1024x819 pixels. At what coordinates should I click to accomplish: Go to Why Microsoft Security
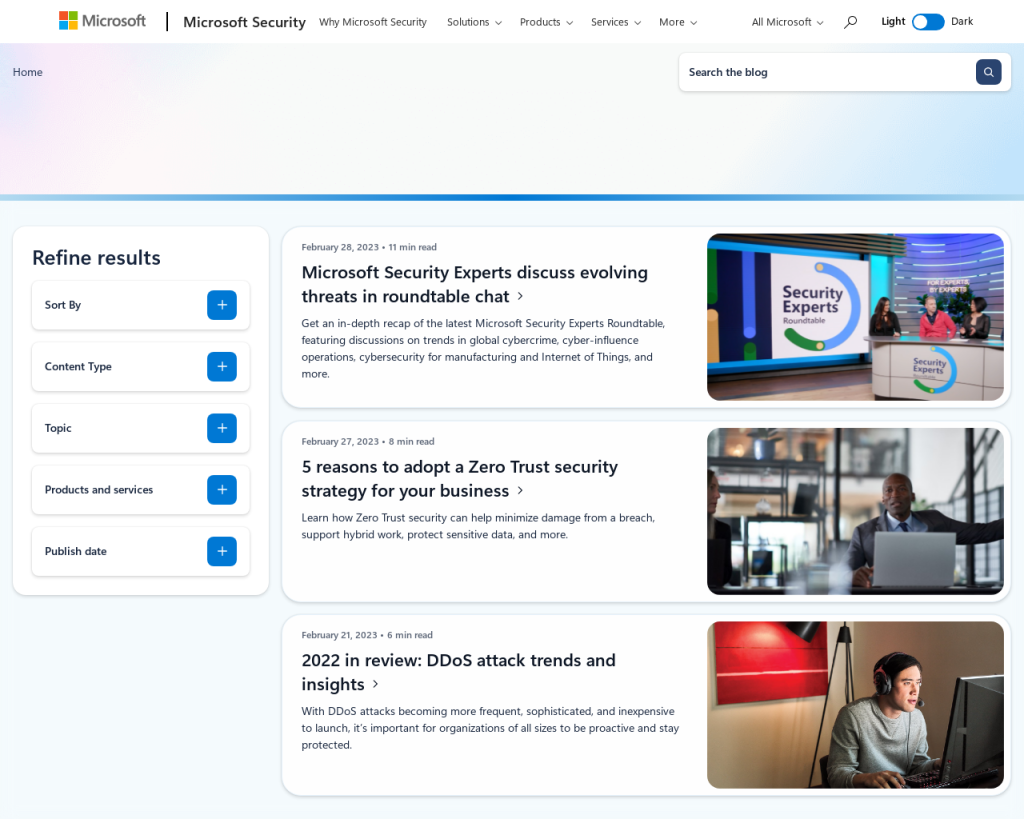point(373,22)
